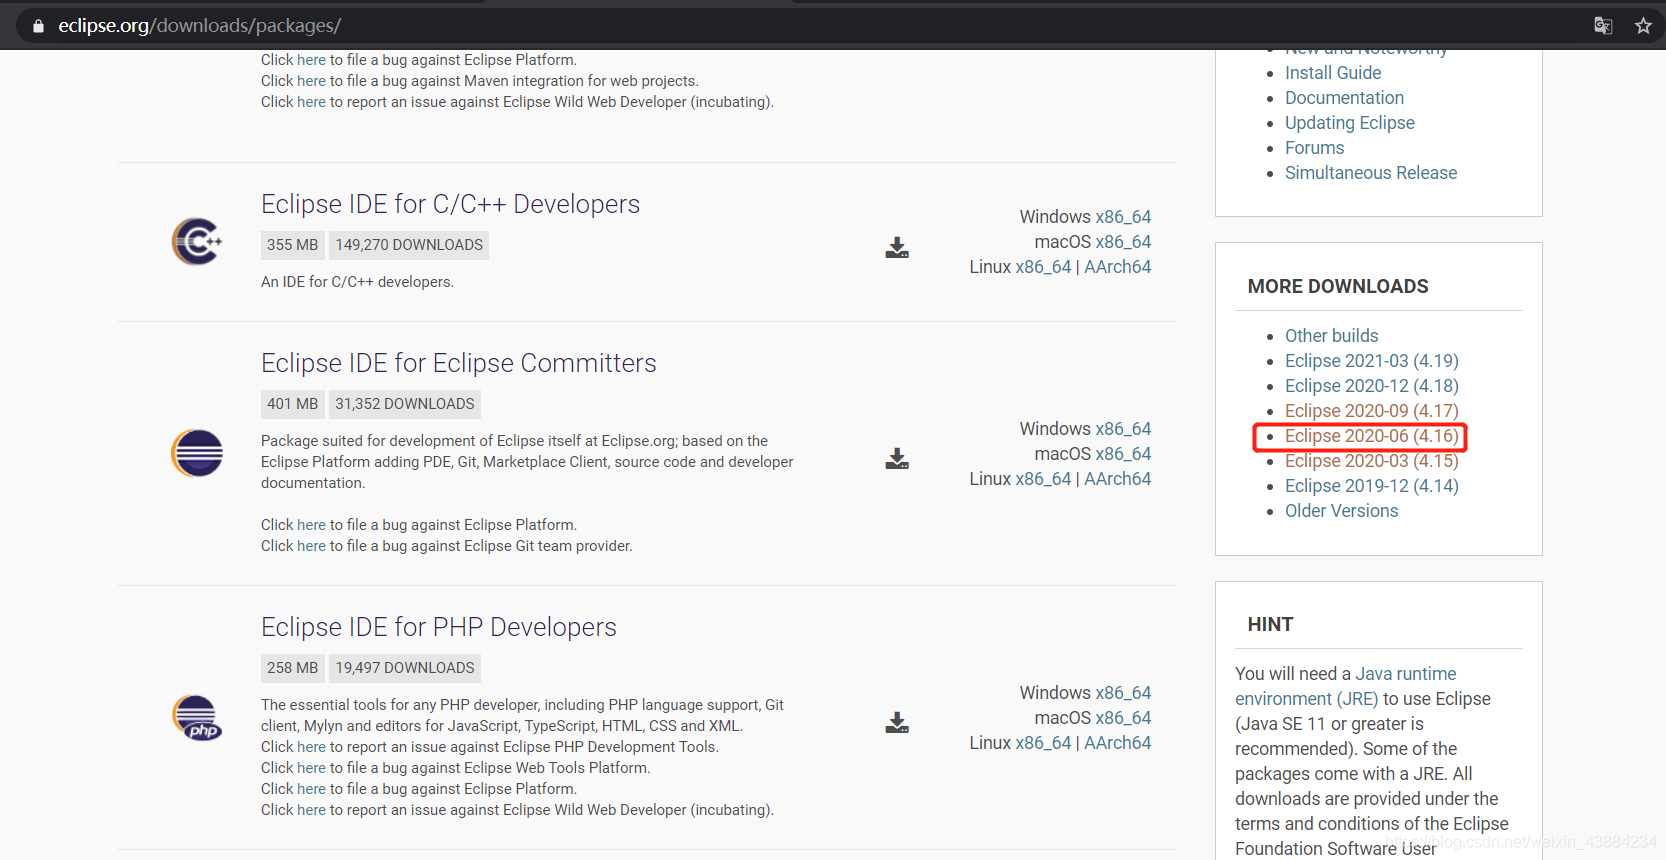Bookmark this page with the star icon

[1643, 26]
